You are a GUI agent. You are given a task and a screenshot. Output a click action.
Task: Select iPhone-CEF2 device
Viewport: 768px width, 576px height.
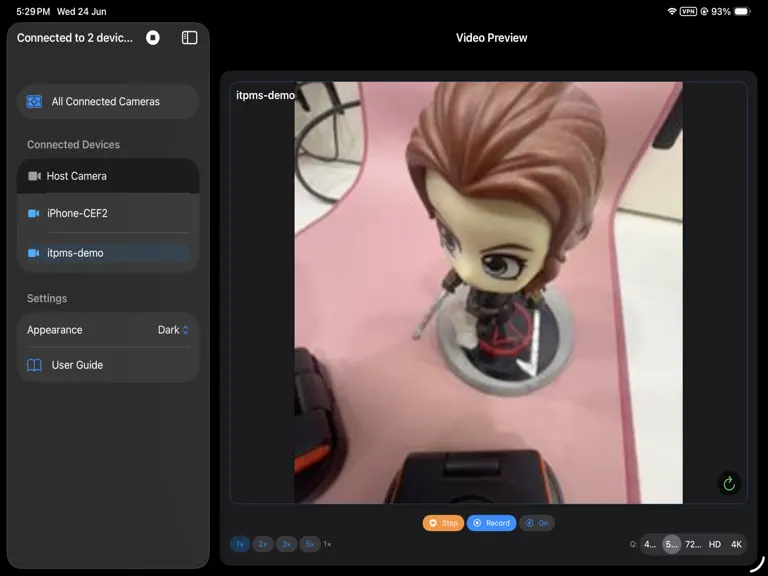click(108, 213)
